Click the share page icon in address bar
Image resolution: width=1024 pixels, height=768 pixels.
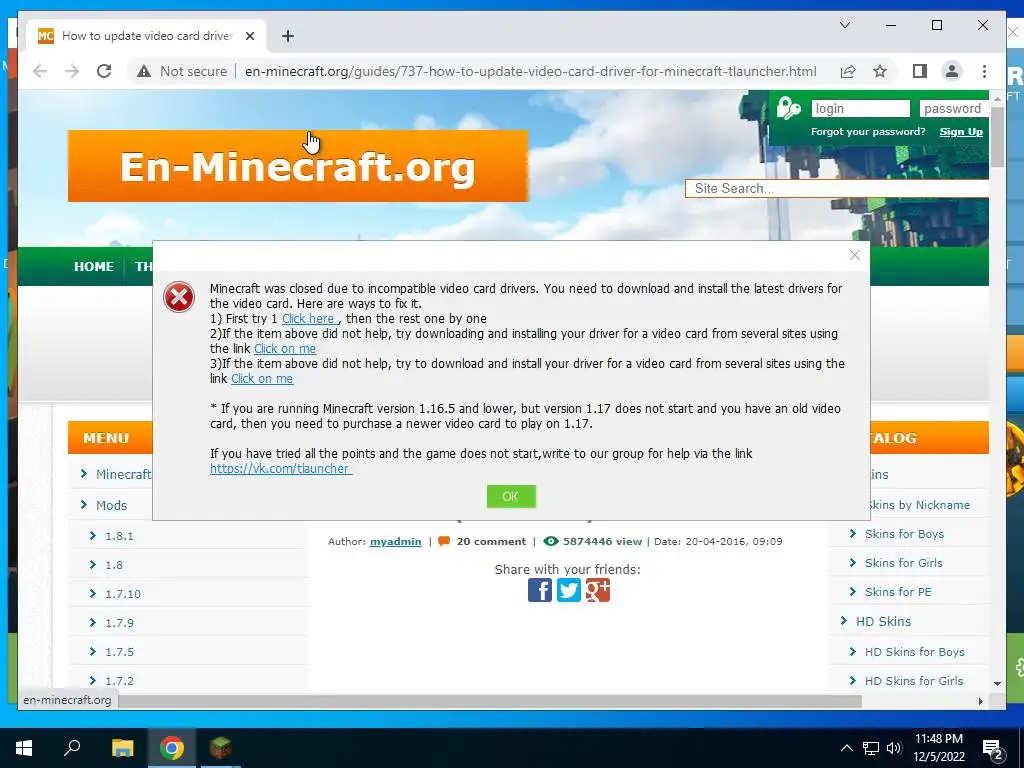pos(848,71)
